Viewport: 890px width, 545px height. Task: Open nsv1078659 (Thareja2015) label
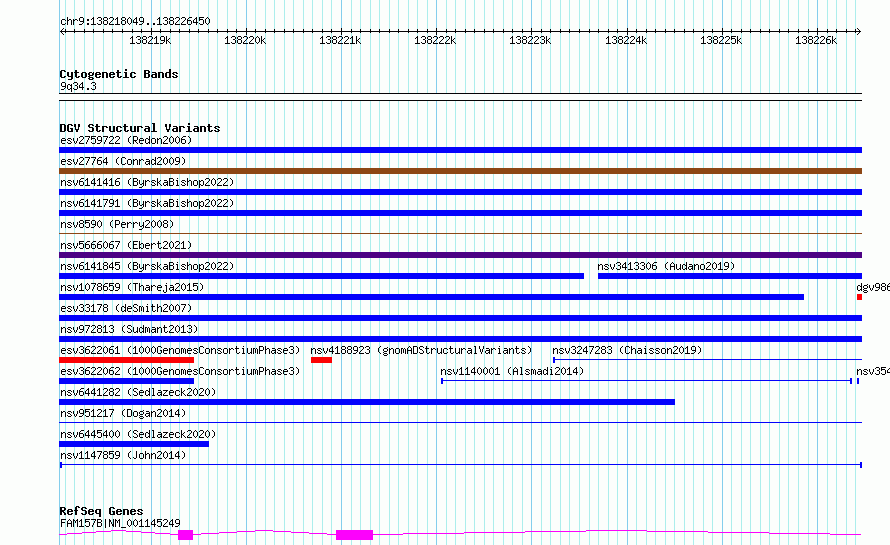[x=132, y=287]
